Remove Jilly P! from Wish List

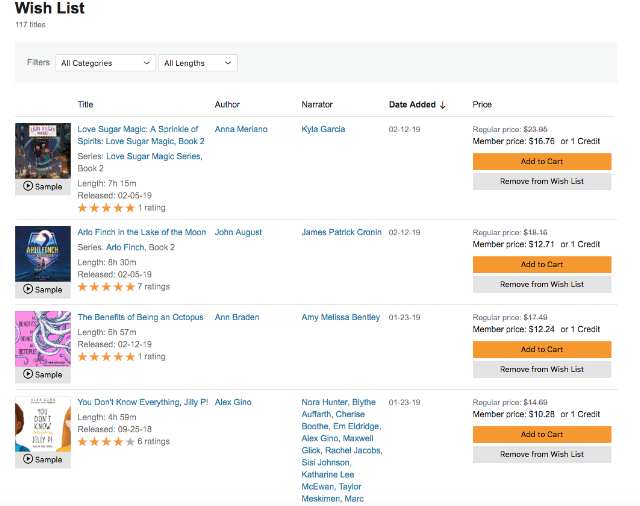541,454
